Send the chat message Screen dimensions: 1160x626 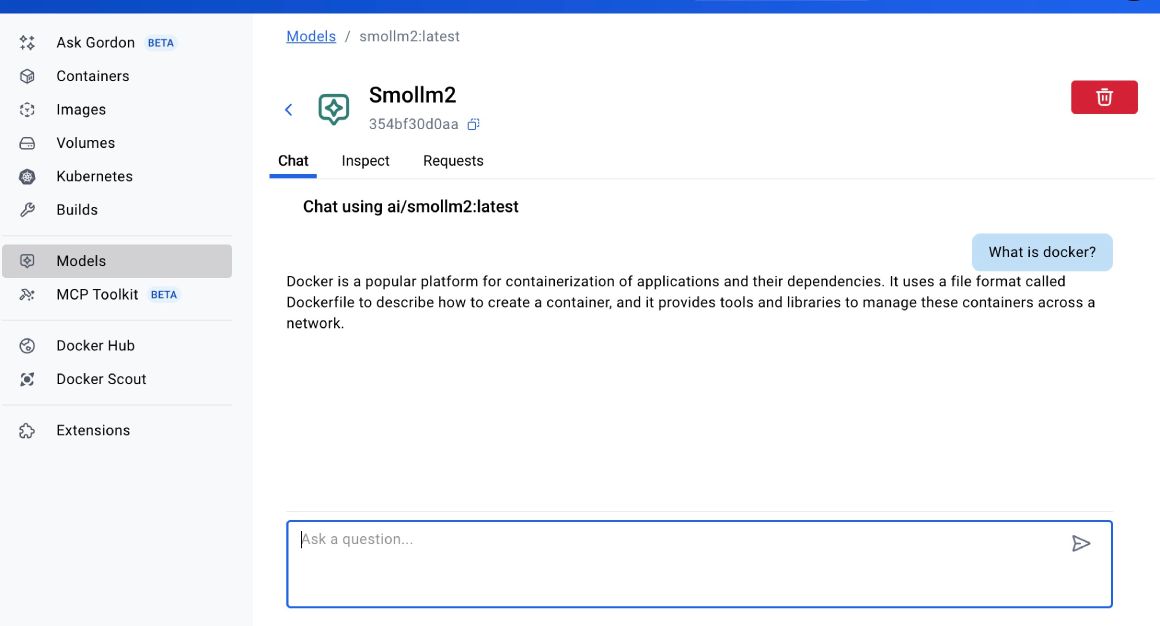click(1081, 543)
